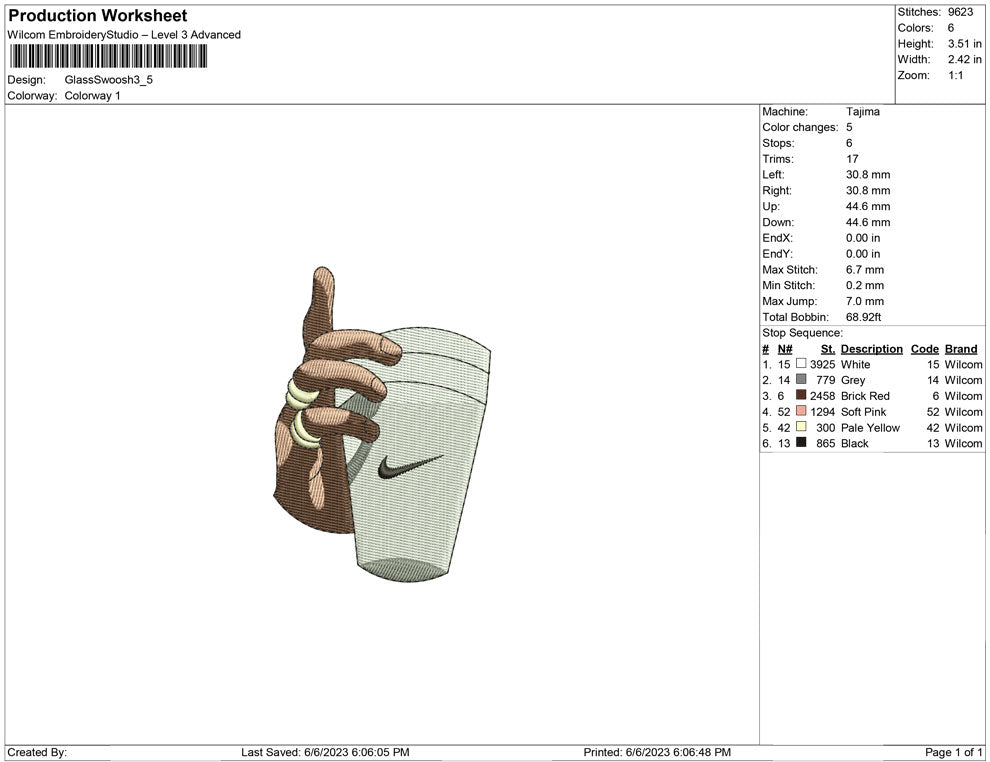Click the Black thread color swatch
This screenshot has width=990, height=762.
(x=801, y=443)
